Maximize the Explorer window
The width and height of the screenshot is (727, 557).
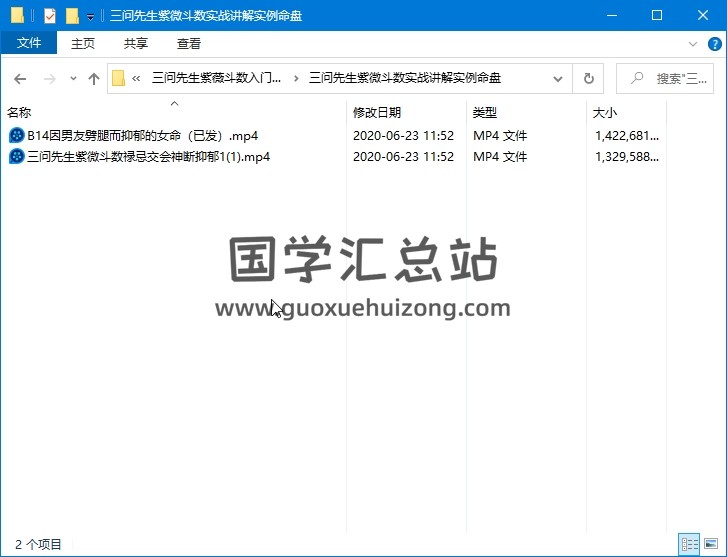pos(657,15)
